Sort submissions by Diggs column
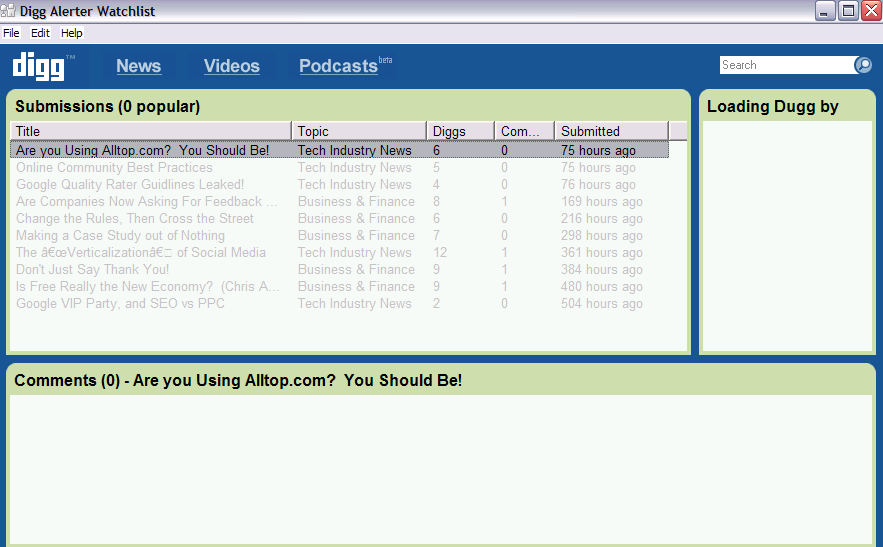Image resolution: width=883 pixels, height=547 pixels. [x=461, y=131]
